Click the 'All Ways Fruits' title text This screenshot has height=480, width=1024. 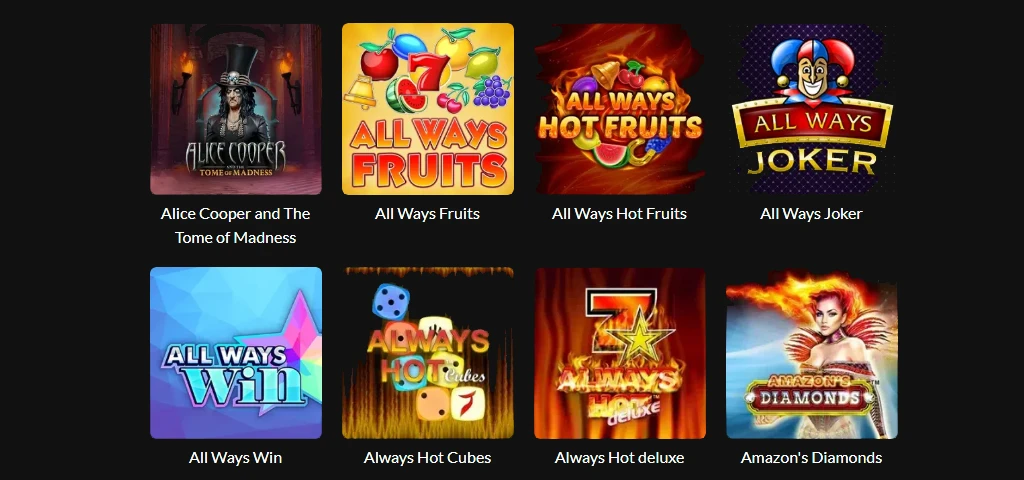(428, 214)
